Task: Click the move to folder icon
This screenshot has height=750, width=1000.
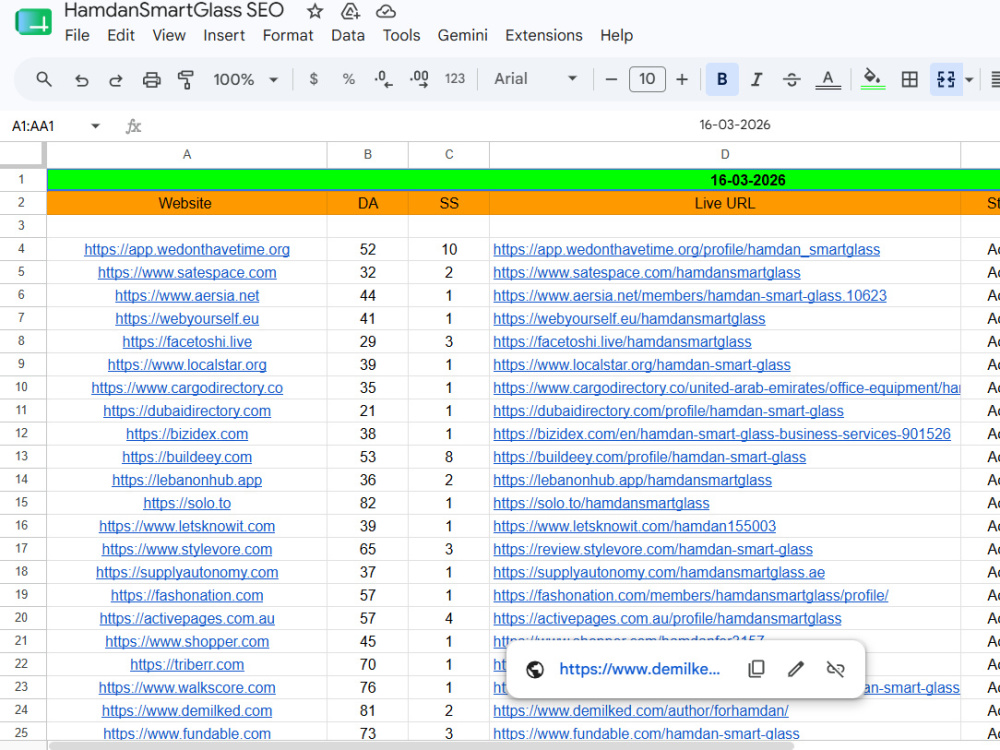Action: pos(350,11)
